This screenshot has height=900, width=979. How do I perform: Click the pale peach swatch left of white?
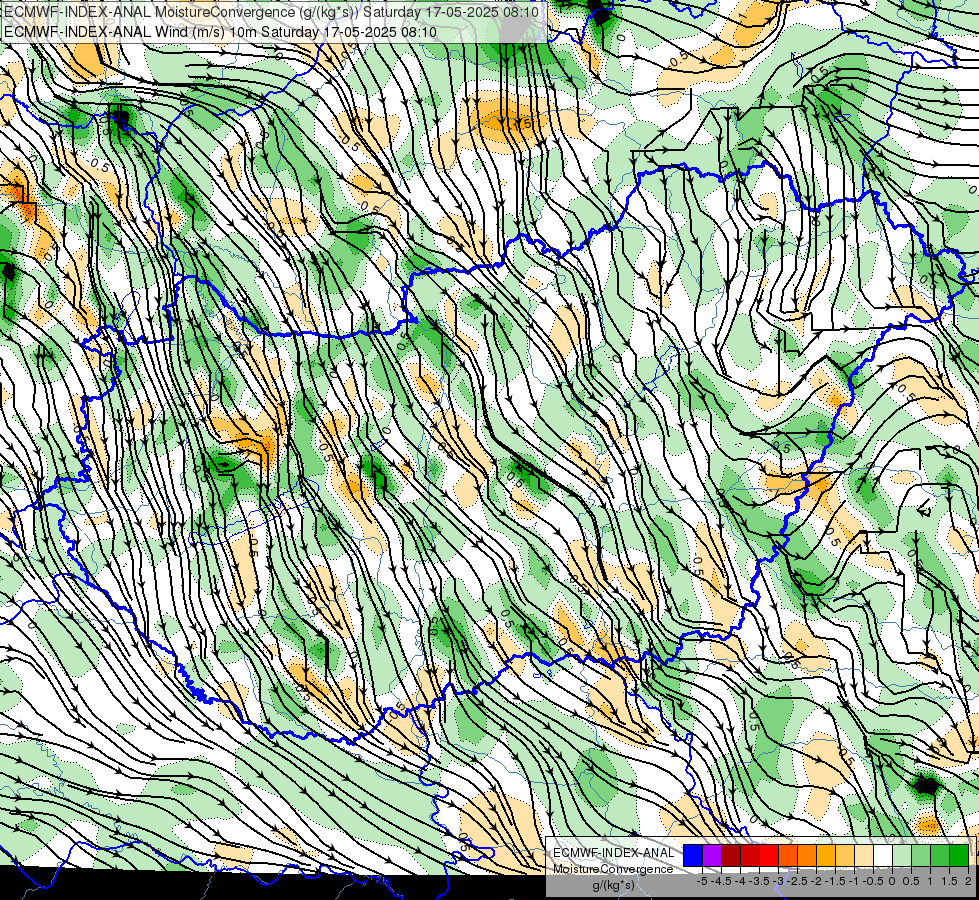[864, 856]
